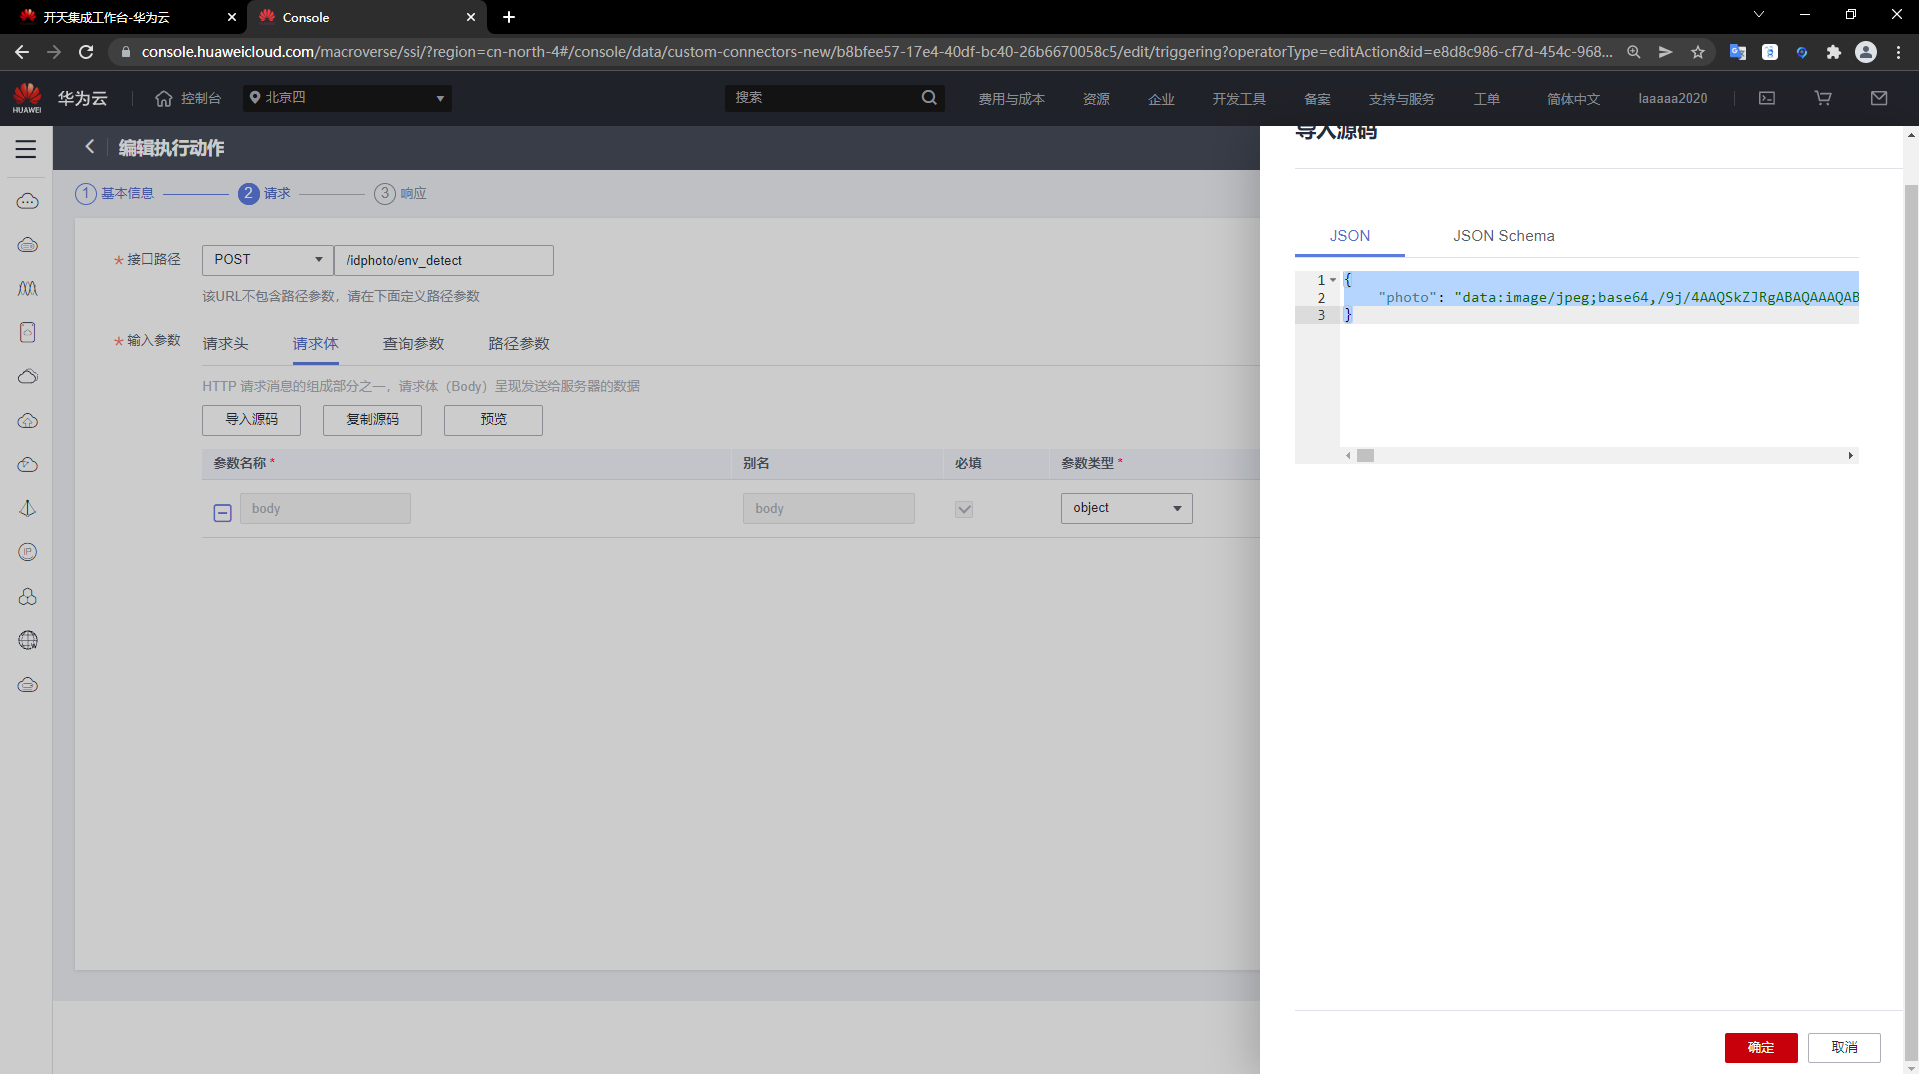This screenshot has height=1074, width=1919.
Task: Click the first cloud icon in sidebar
Action: coord(28,201)
